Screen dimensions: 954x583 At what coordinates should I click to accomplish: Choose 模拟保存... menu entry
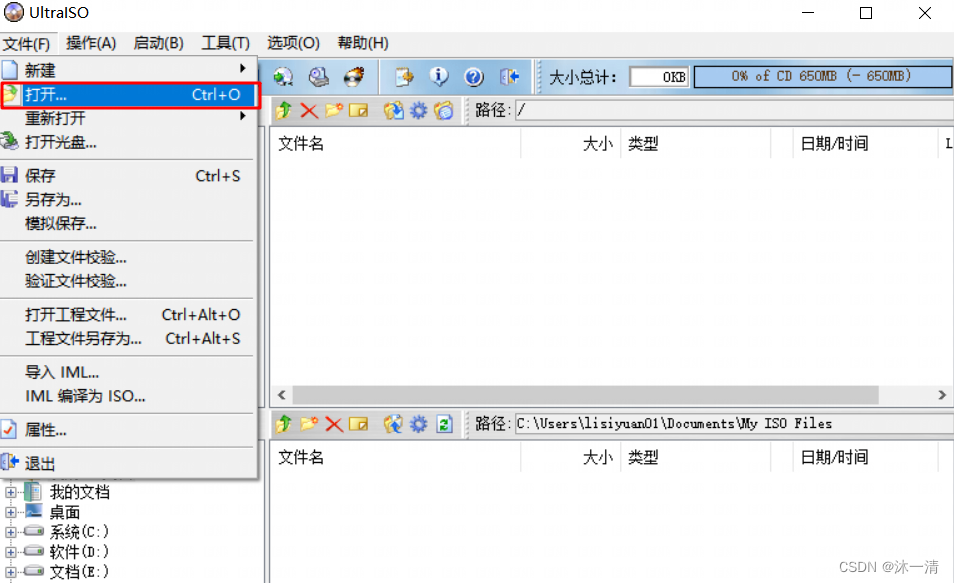128,224
